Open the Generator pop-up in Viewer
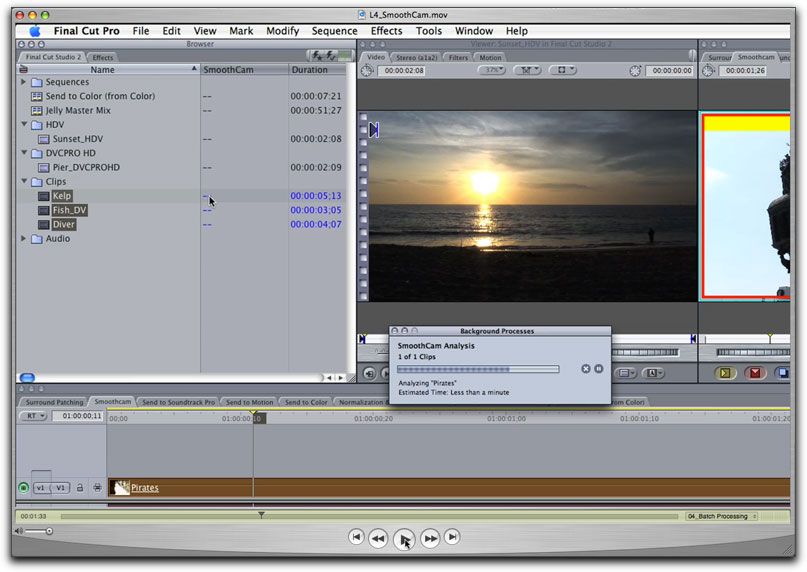This screenshot has width=807, height=572. (x=653, y=373)
